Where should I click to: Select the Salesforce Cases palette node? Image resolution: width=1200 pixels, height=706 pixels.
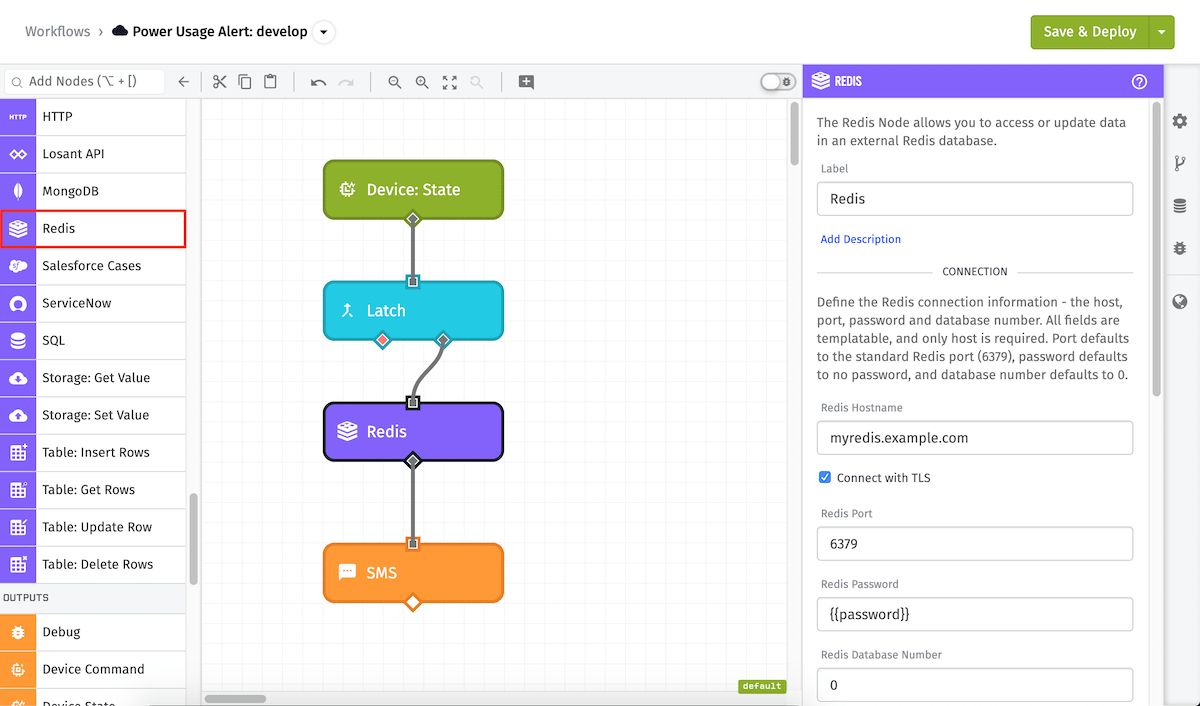click(93, 266)
